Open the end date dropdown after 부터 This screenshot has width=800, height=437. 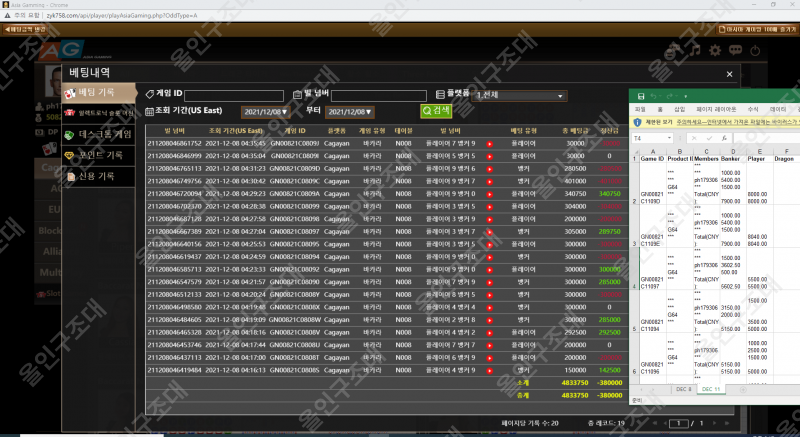pyautogui.click(x=349, y=112)
